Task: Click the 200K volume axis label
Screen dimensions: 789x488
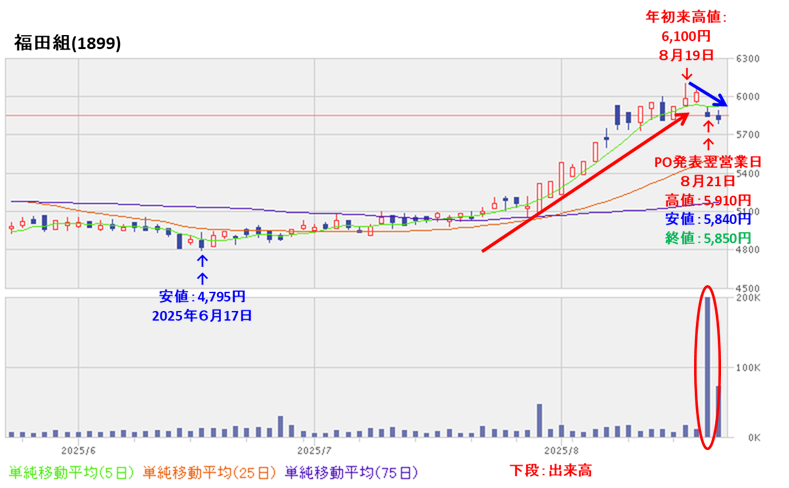Action: click(748, 298)
